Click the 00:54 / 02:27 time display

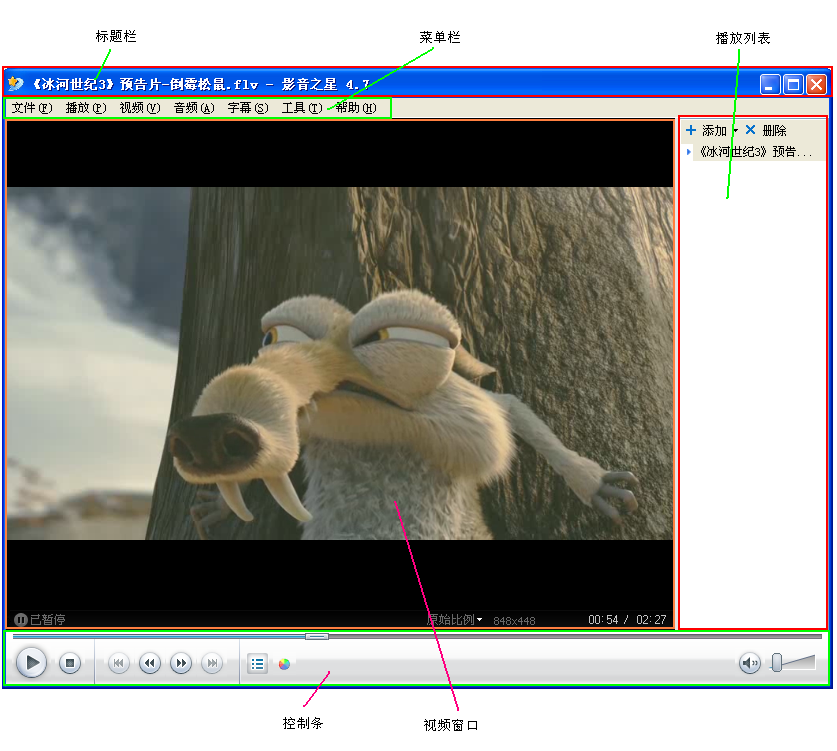[x=627, y=620]
